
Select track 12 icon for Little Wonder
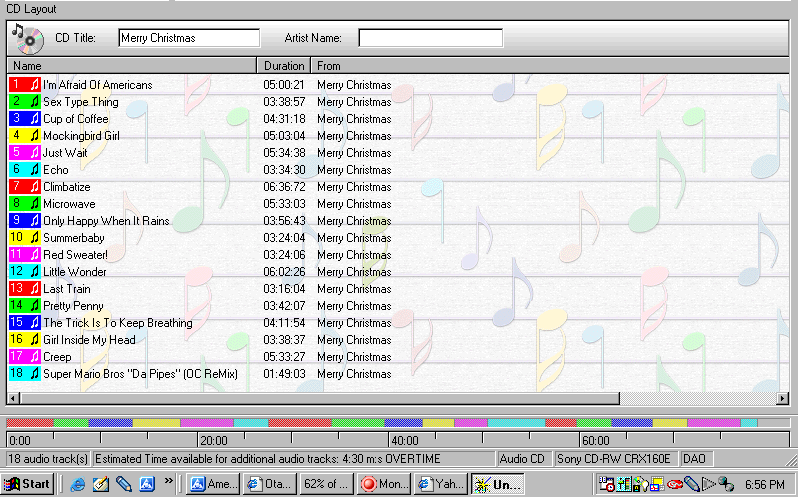click(x=25, y=272)
